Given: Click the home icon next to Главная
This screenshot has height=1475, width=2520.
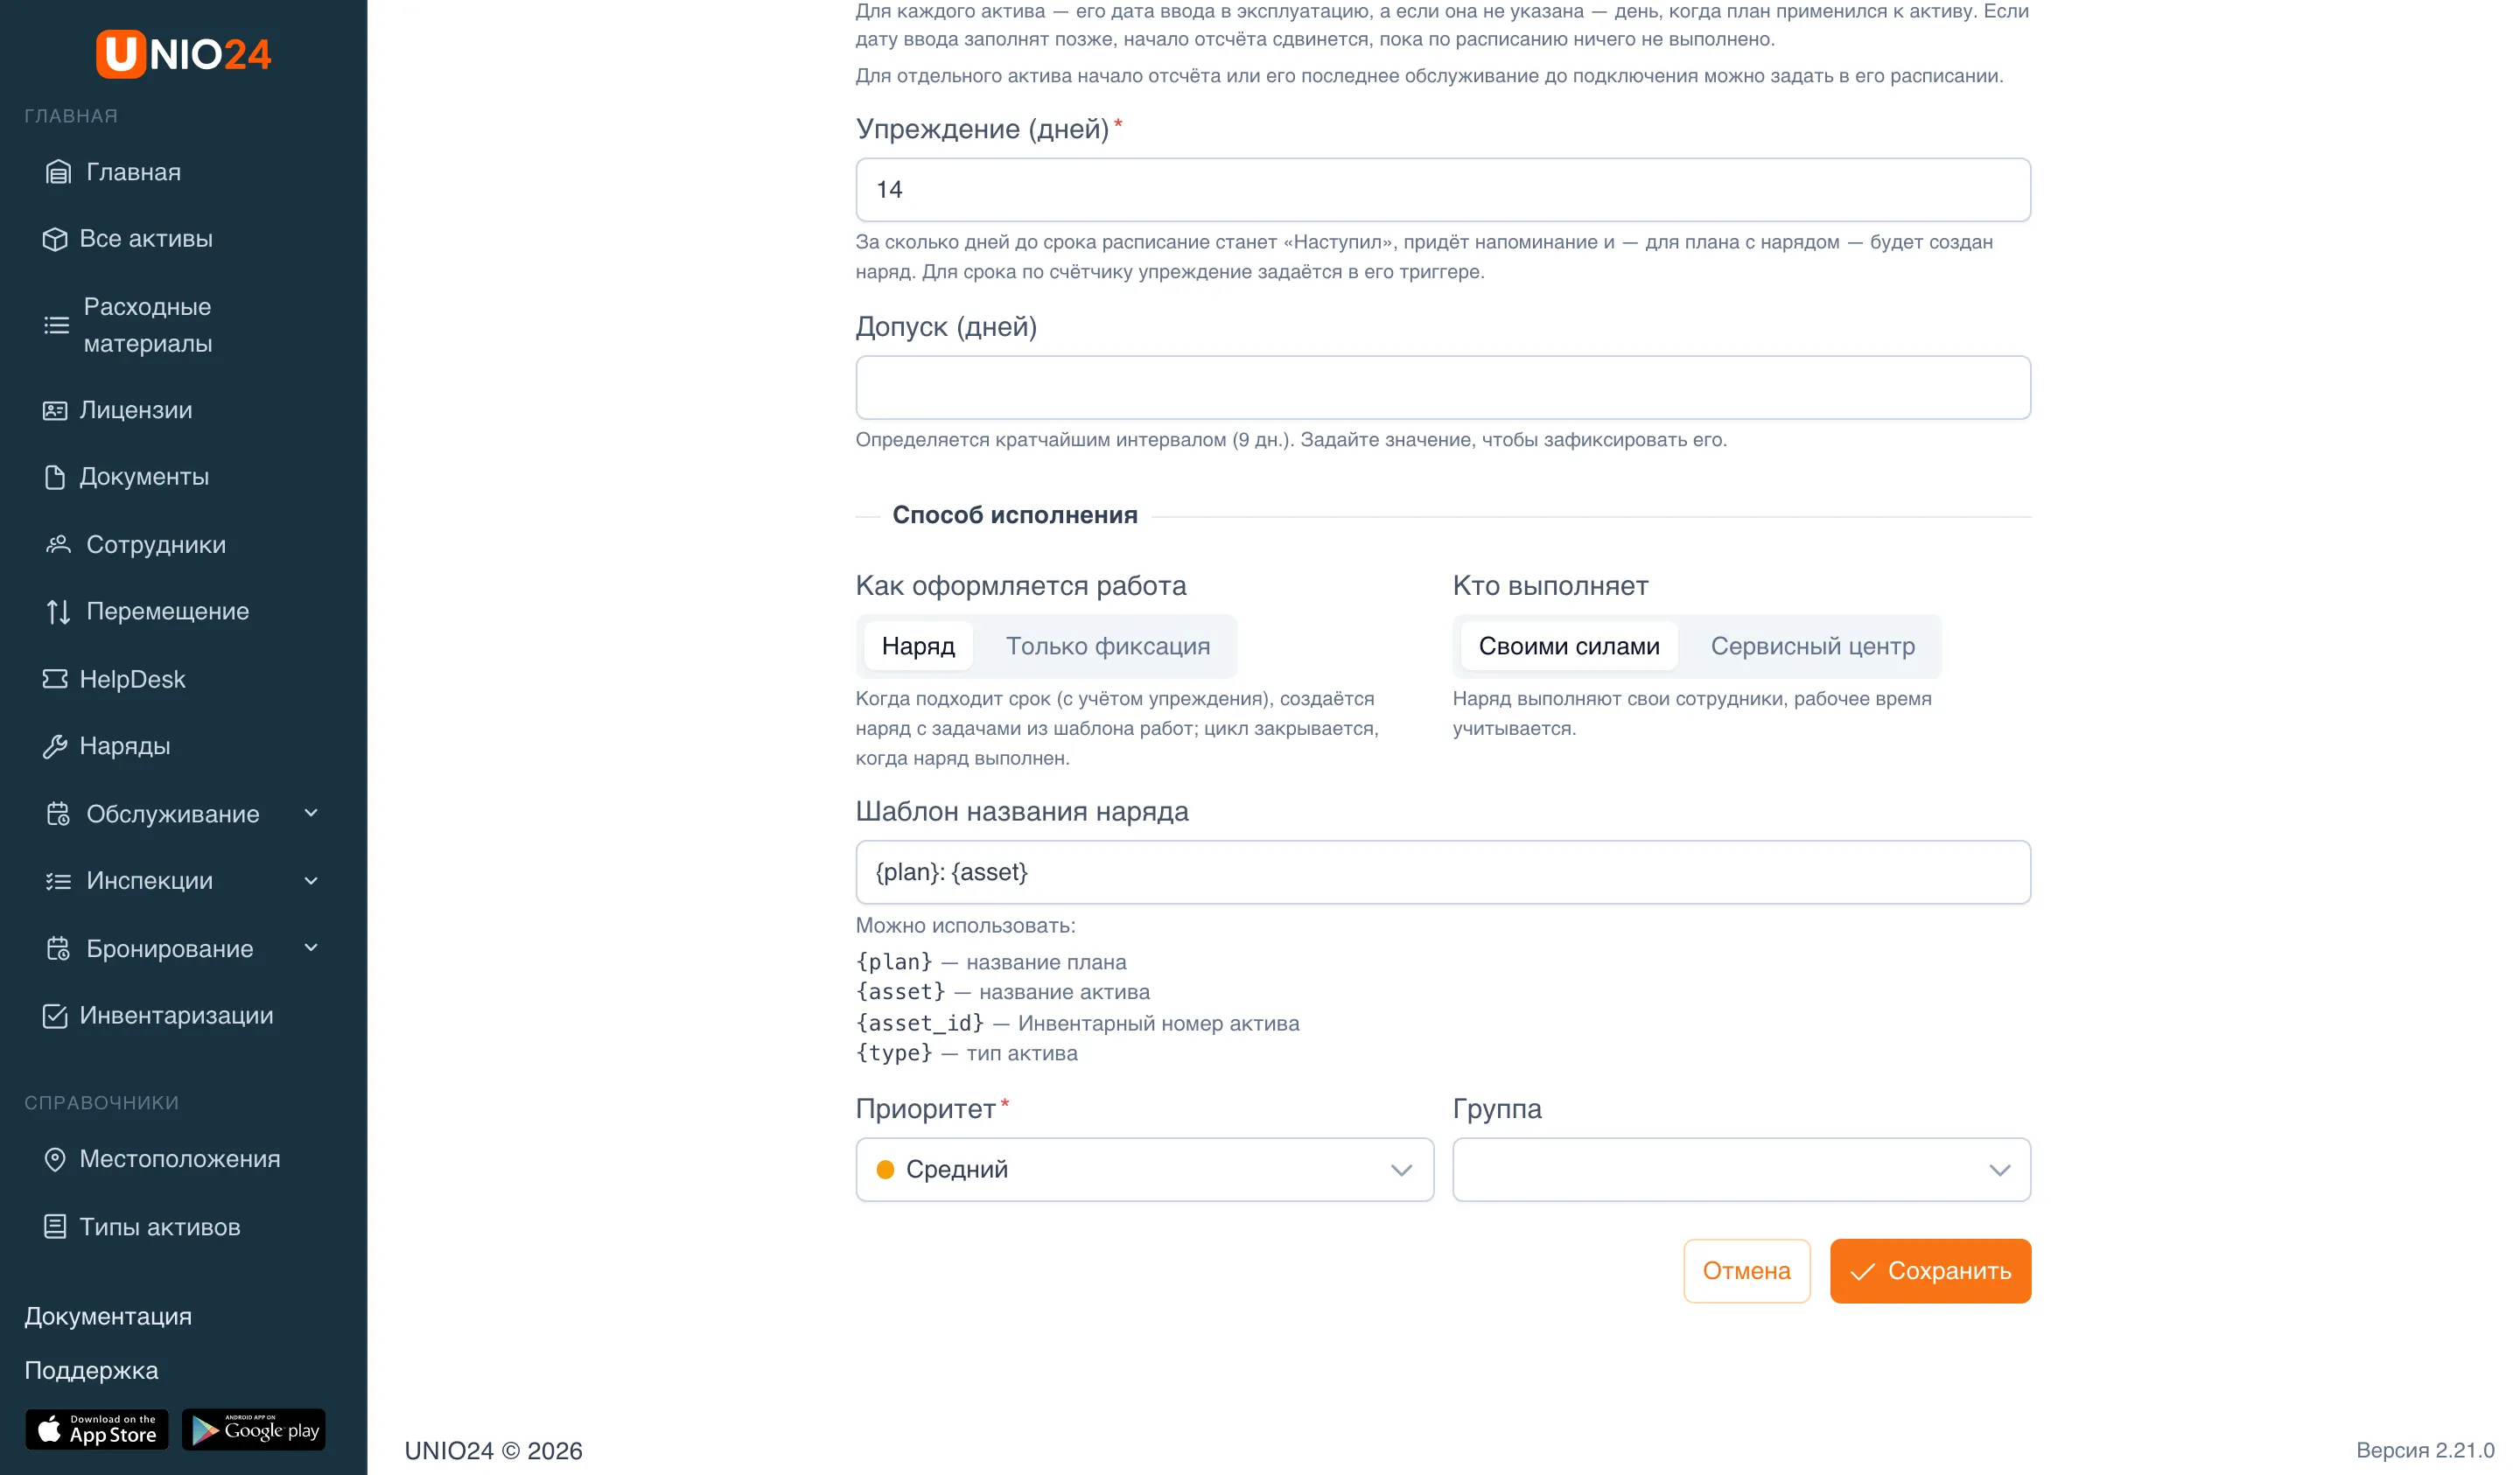Looking at the screenshot, I should tap(58, 172).
